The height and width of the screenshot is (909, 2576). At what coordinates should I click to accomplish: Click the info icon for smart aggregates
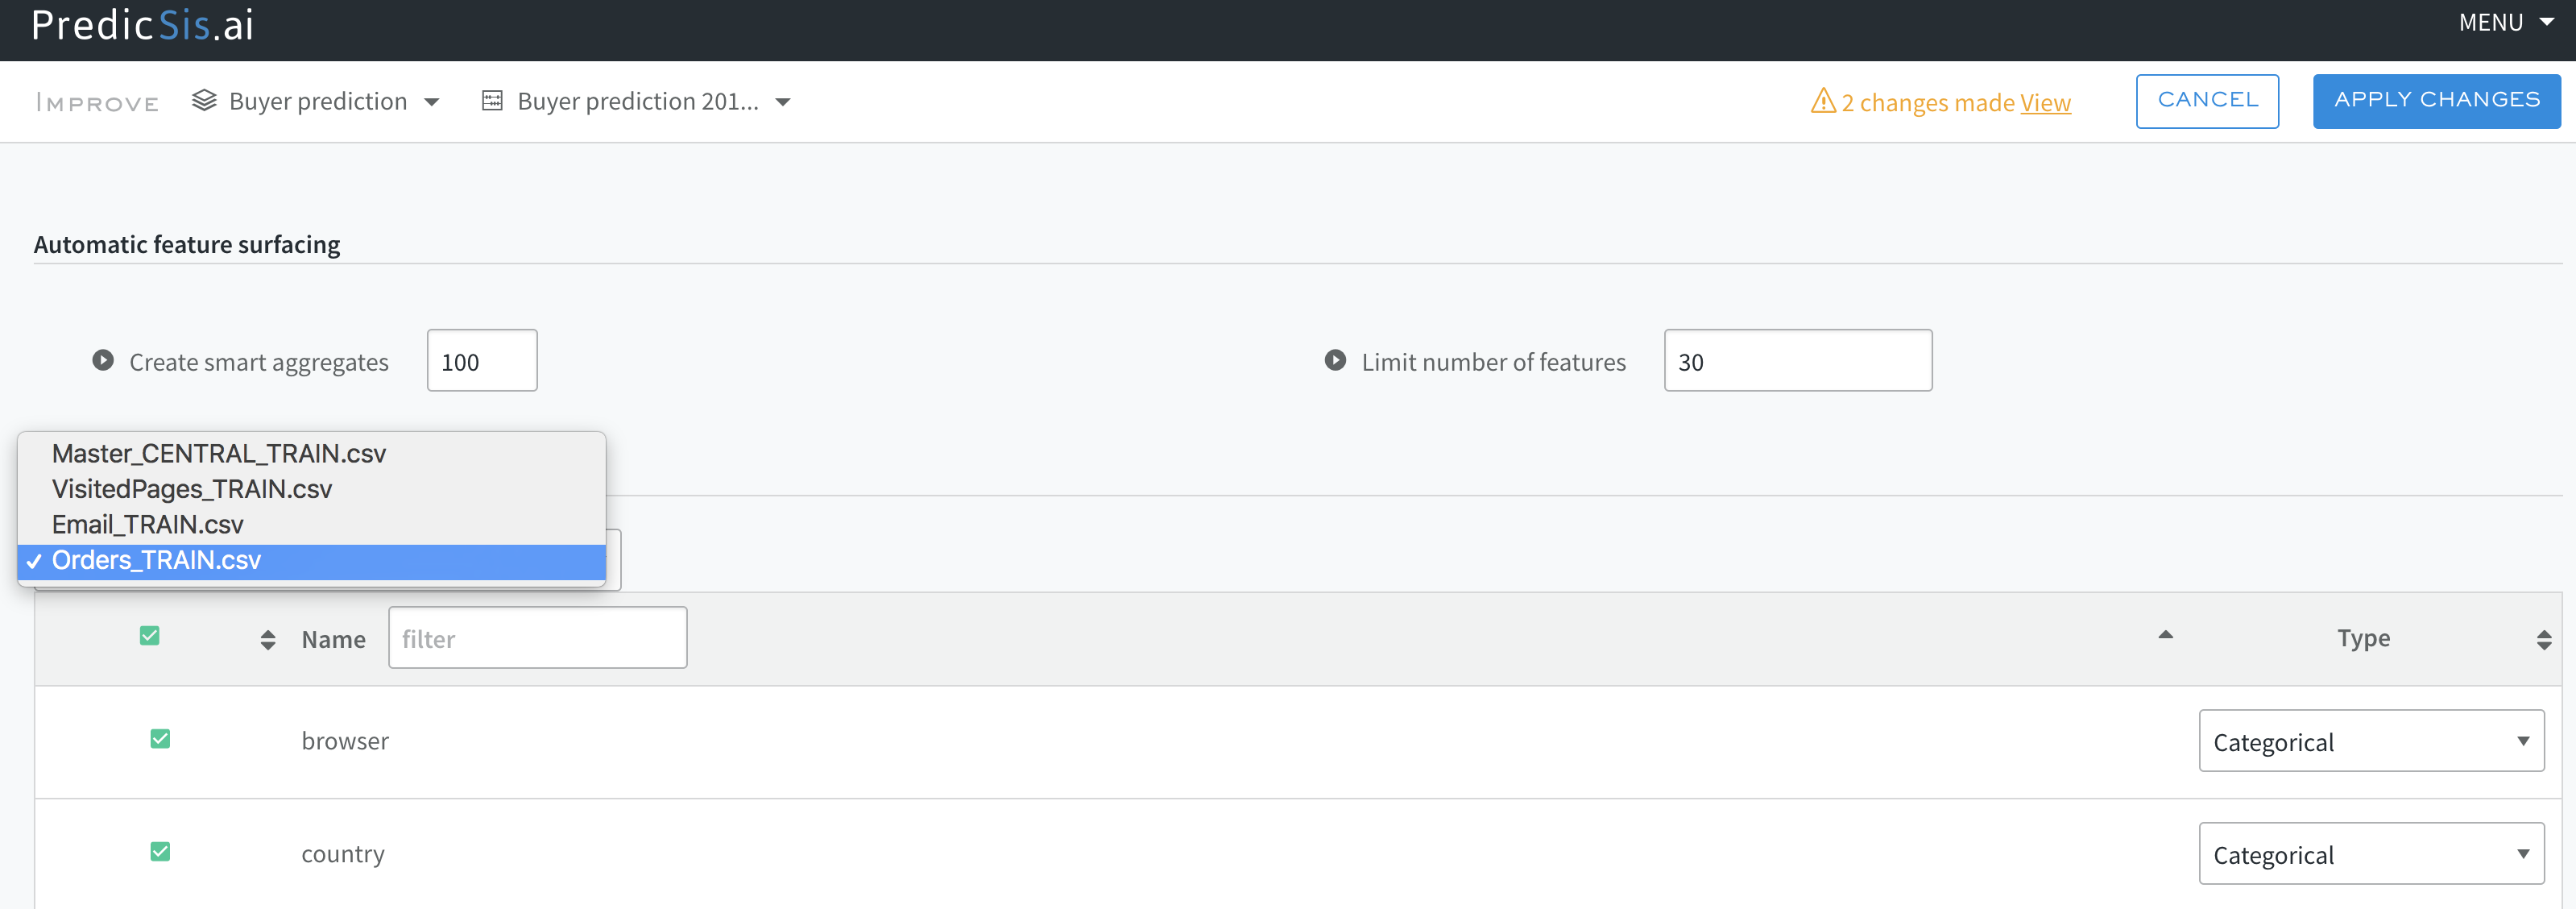tap(103, 360)
